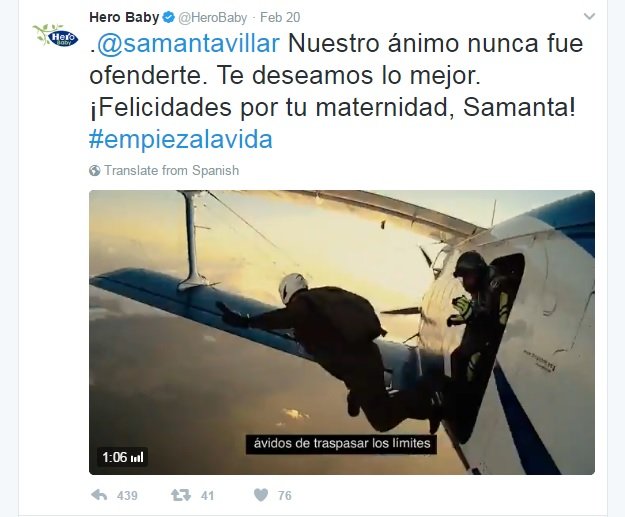
Task: Play the skydiving video thumbnail
Action: pos(342,332)
